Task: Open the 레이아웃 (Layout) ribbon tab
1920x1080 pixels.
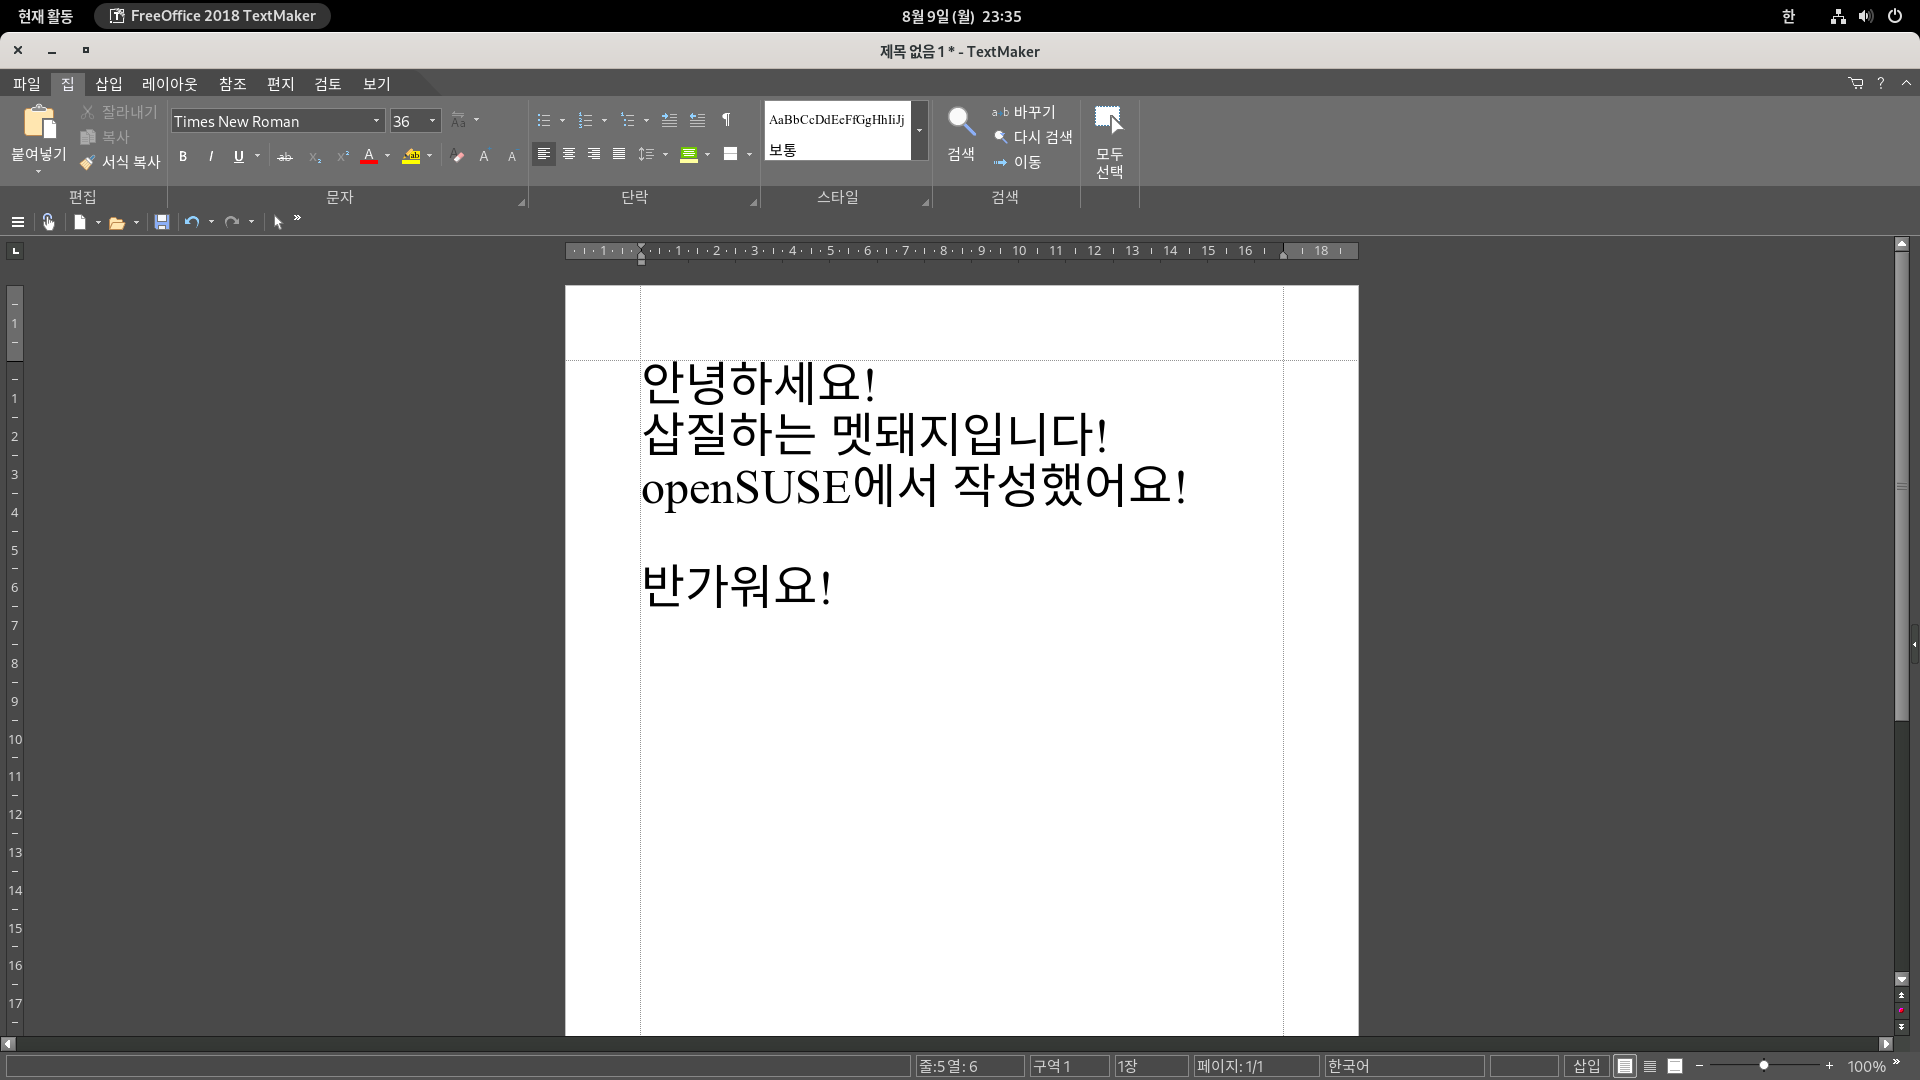Action: (x=169, y=84)
